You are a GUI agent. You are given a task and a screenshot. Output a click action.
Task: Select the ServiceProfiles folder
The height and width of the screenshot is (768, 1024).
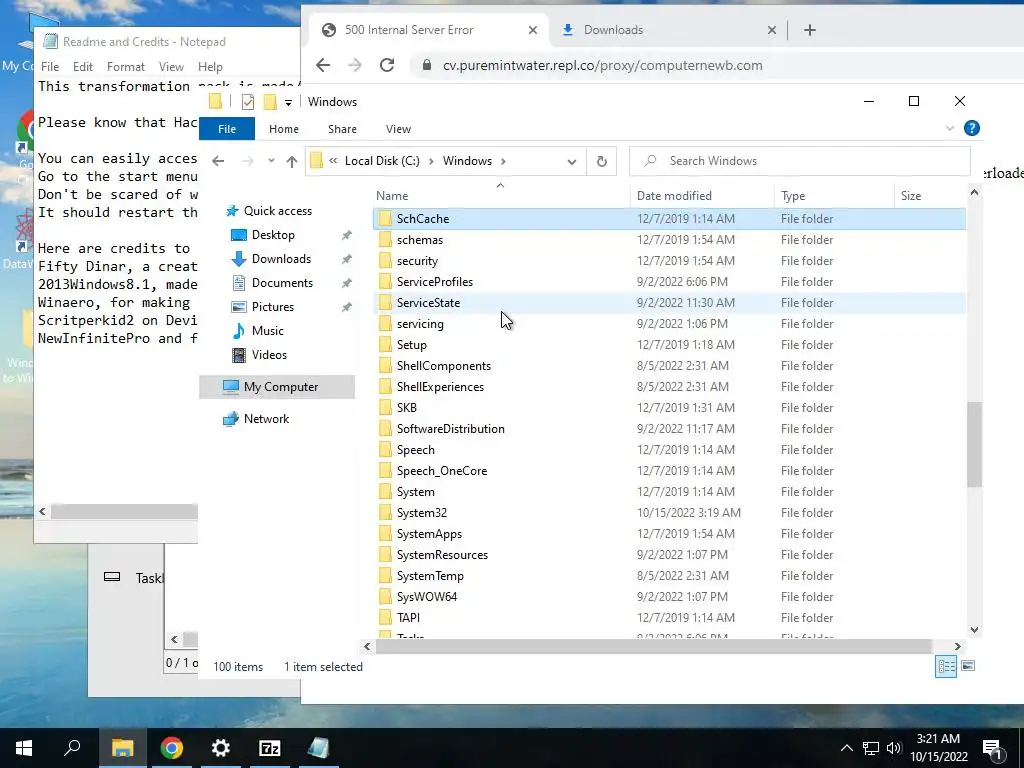tap(434, 281)
